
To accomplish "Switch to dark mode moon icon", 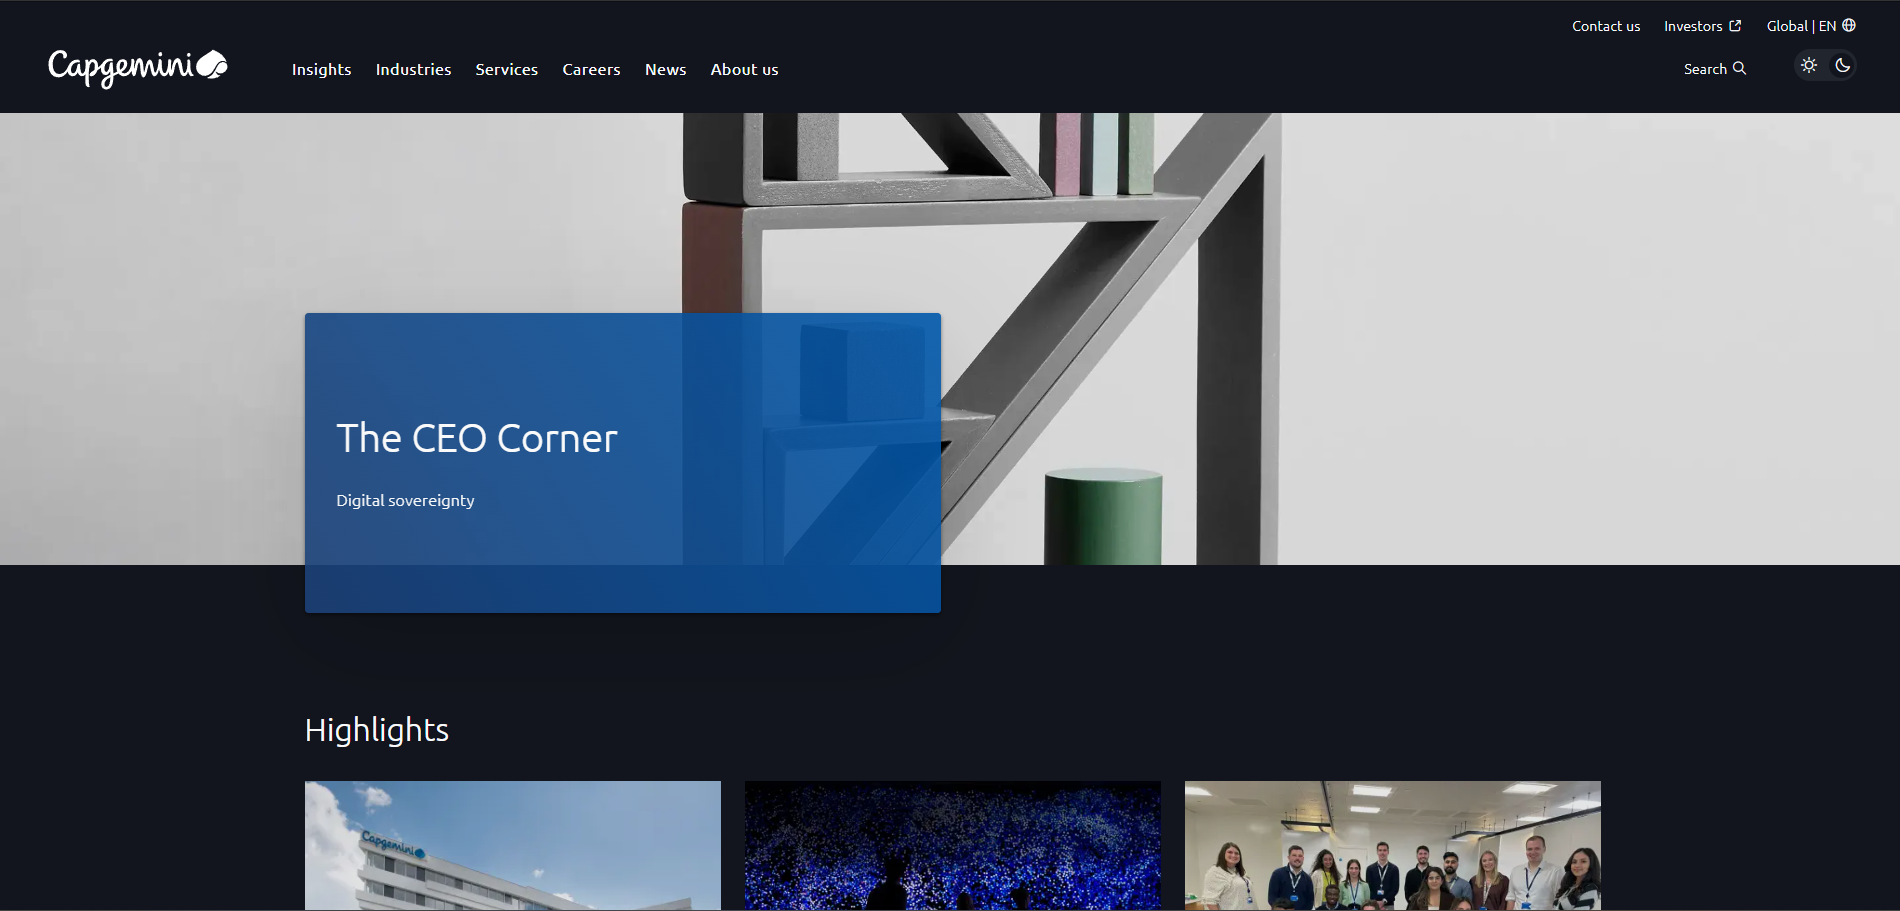I will click(1842, 65).
